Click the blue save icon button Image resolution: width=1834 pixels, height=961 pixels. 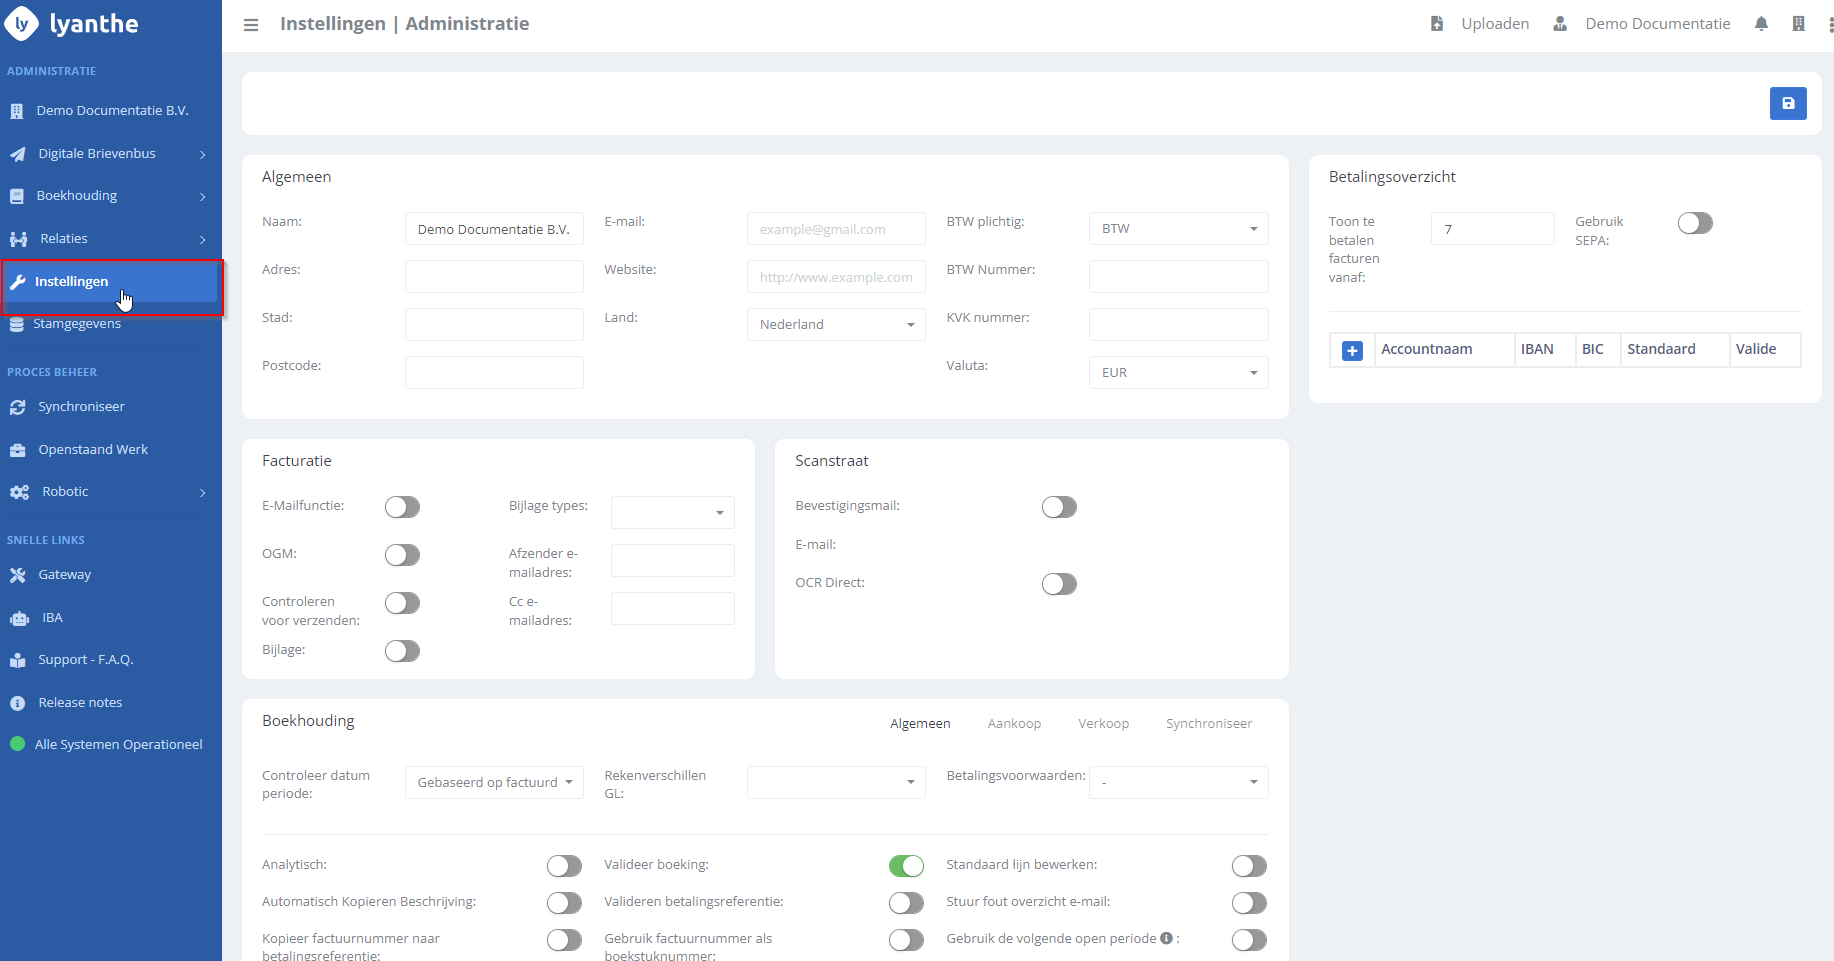pos(1787,104)
